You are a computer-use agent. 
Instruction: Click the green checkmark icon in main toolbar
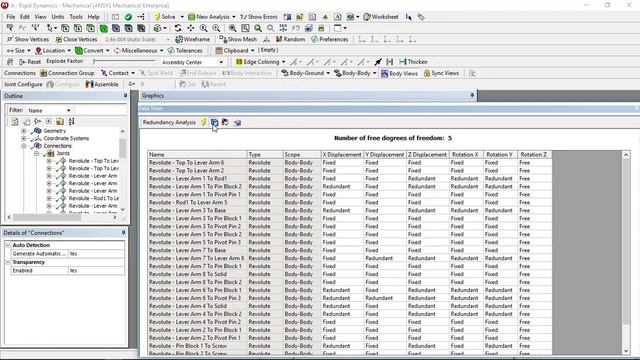point(128,17)
